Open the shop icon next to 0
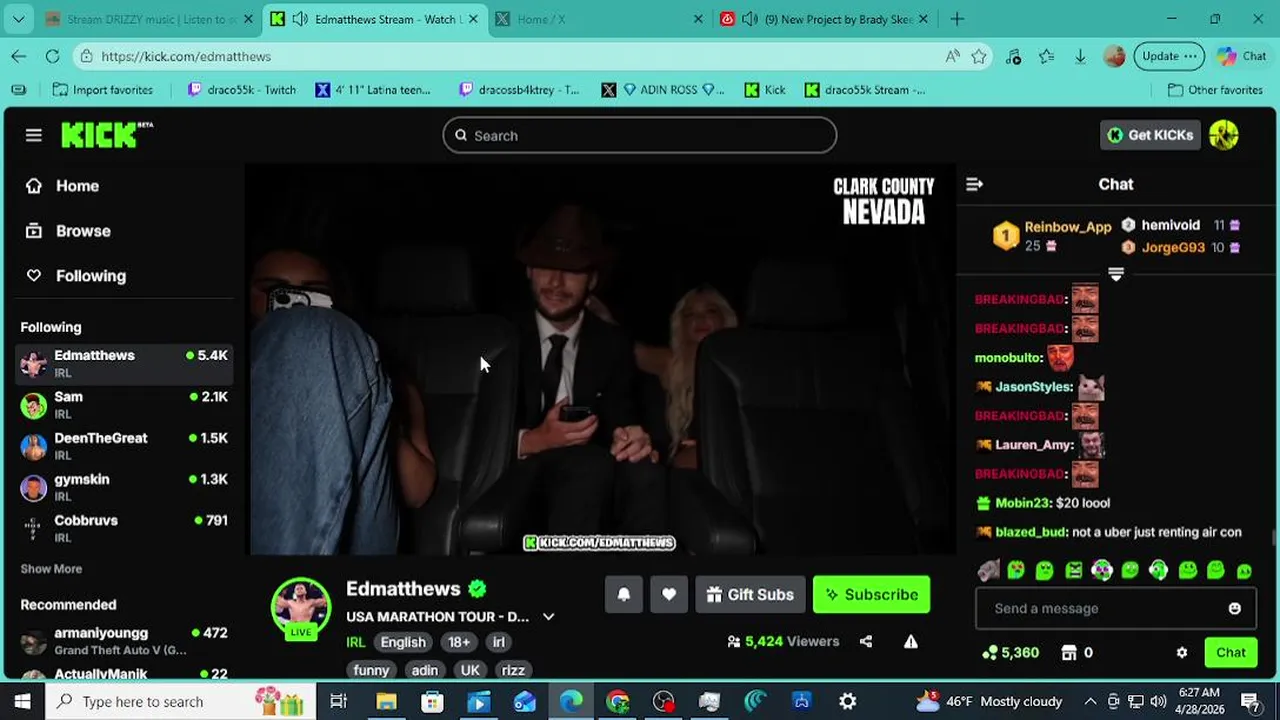This screenshot has height=720, width=1280. click(1069, 652)
